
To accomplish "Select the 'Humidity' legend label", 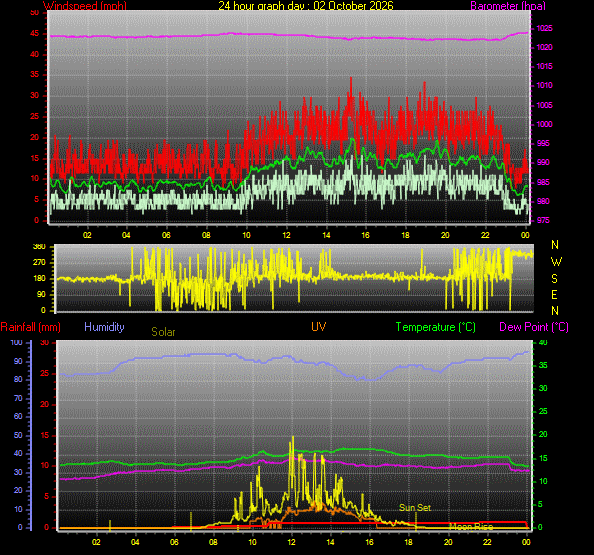I will coord(104,327).
